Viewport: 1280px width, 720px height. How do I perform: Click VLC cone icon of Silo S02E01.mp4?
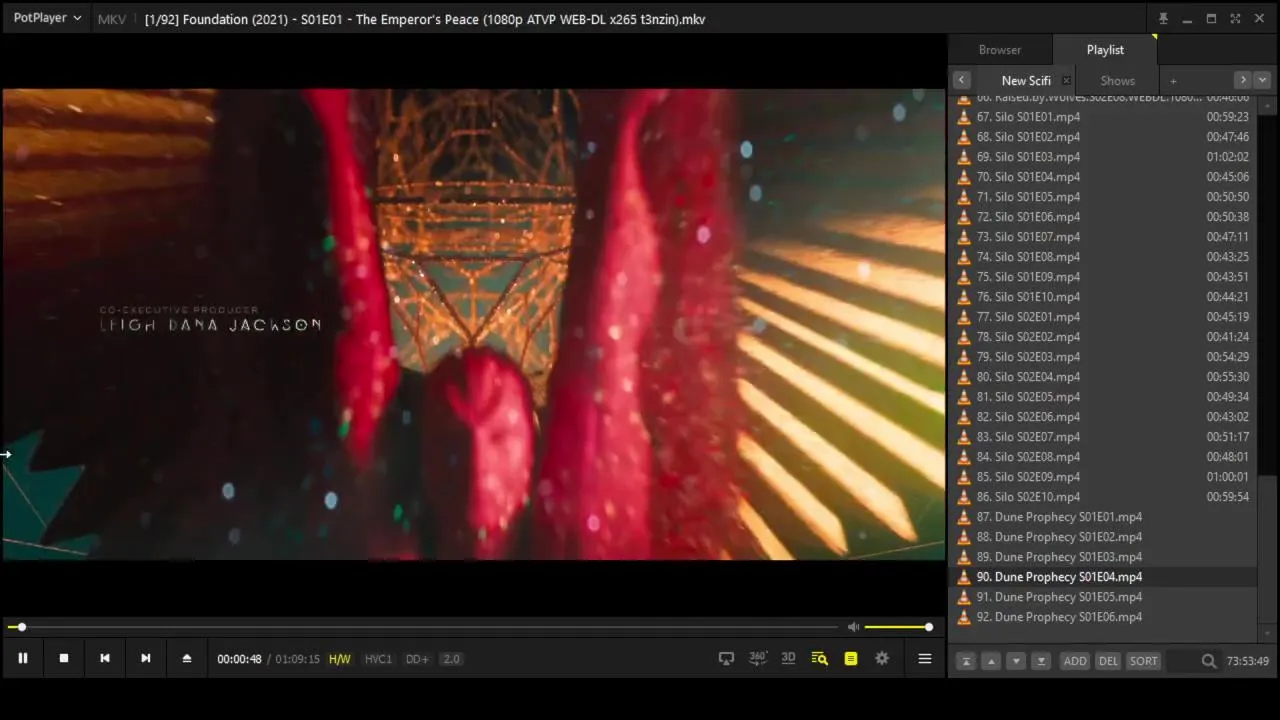click(964, 317)
